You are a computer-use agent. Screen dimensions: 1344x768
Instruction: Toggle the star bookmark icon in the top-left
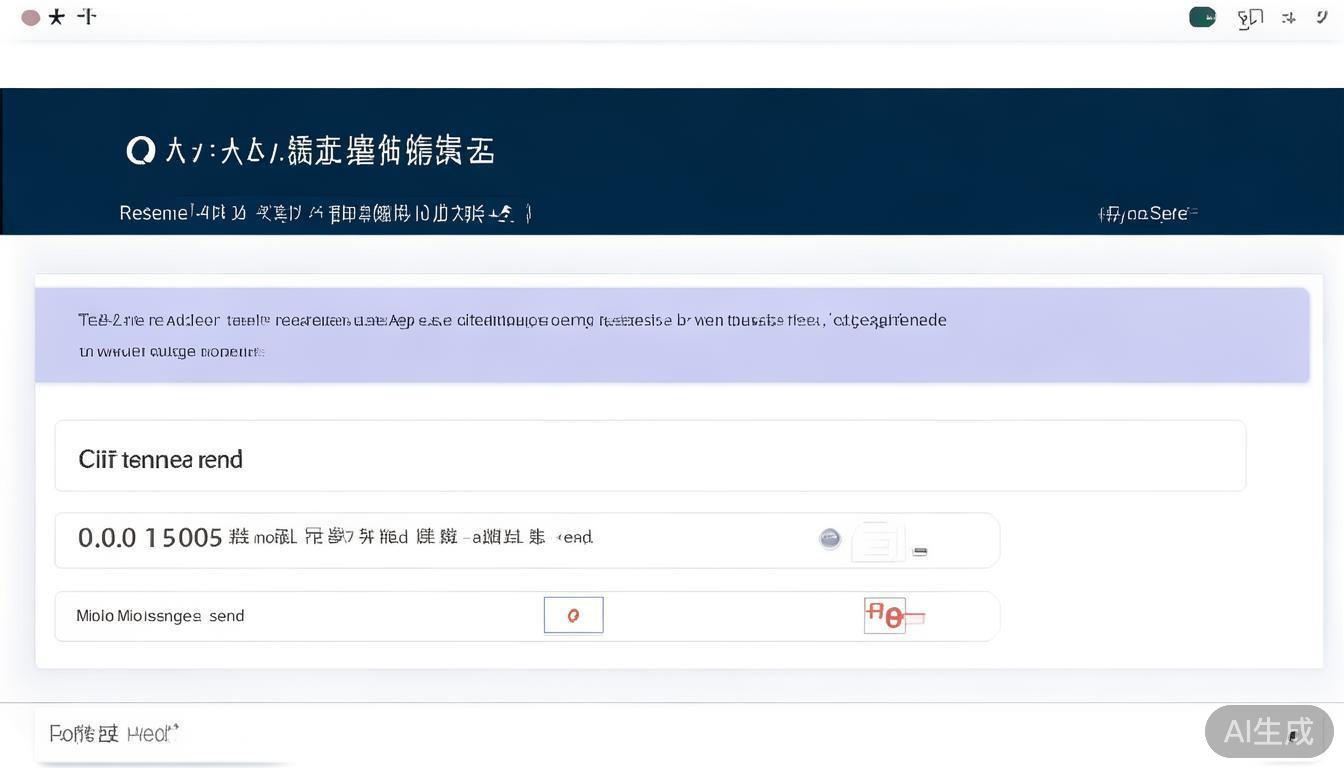[x=57, y=16]
